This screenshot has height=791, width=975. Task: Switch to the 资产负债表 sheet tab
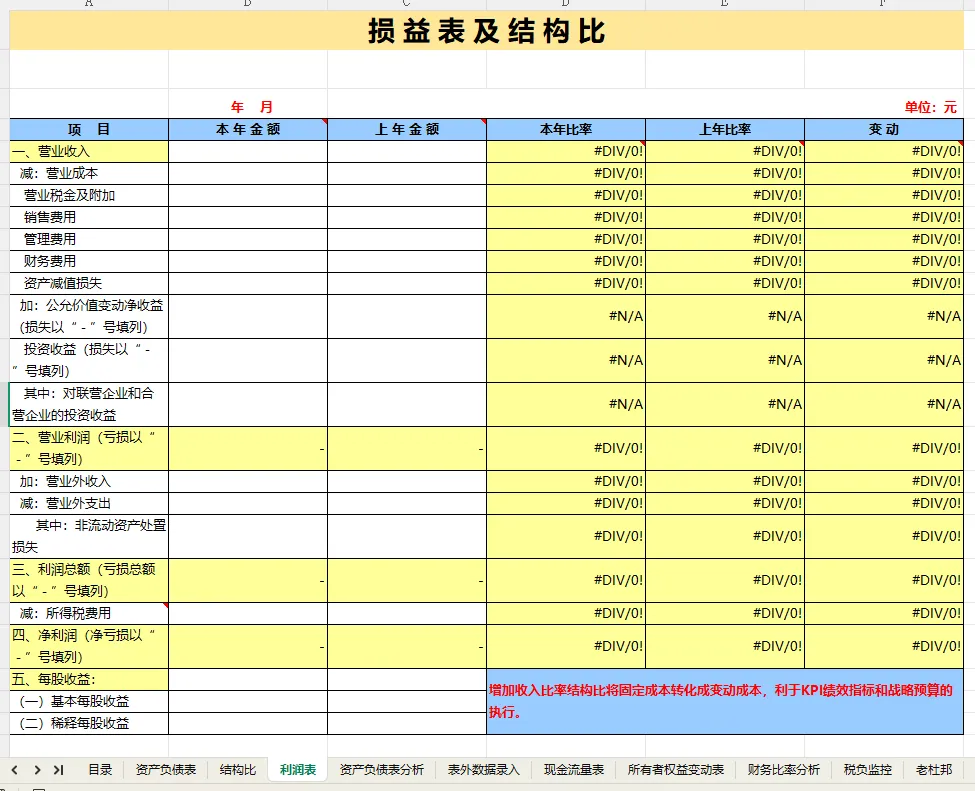[x=165, y=770]
